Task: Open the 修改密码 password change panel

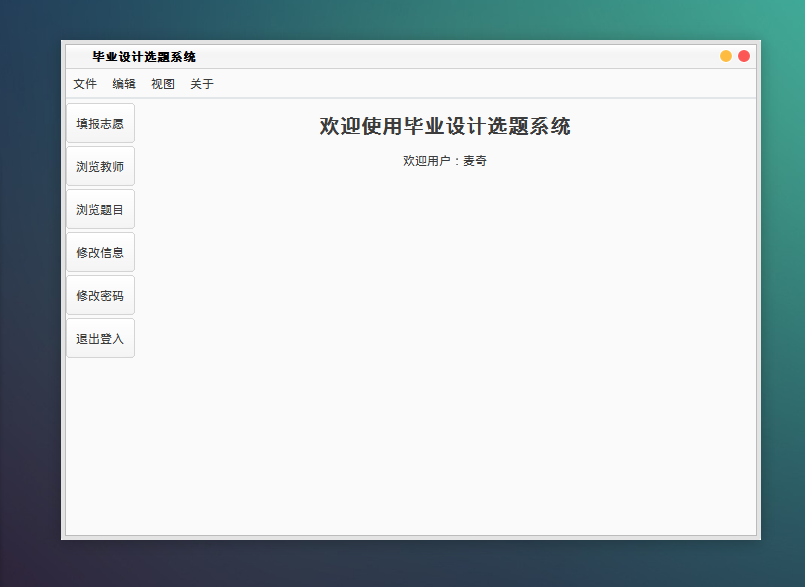Action: coord(100,294)
